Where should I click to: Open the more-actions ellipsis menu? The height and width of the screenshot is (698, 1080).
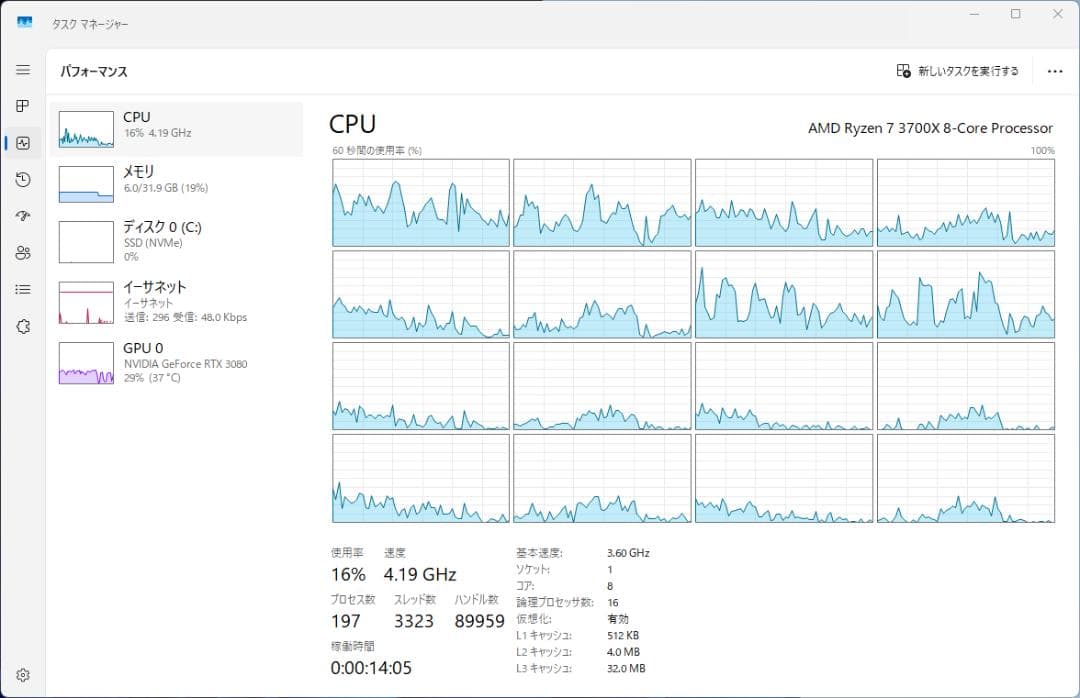(x=1054, y=71)
